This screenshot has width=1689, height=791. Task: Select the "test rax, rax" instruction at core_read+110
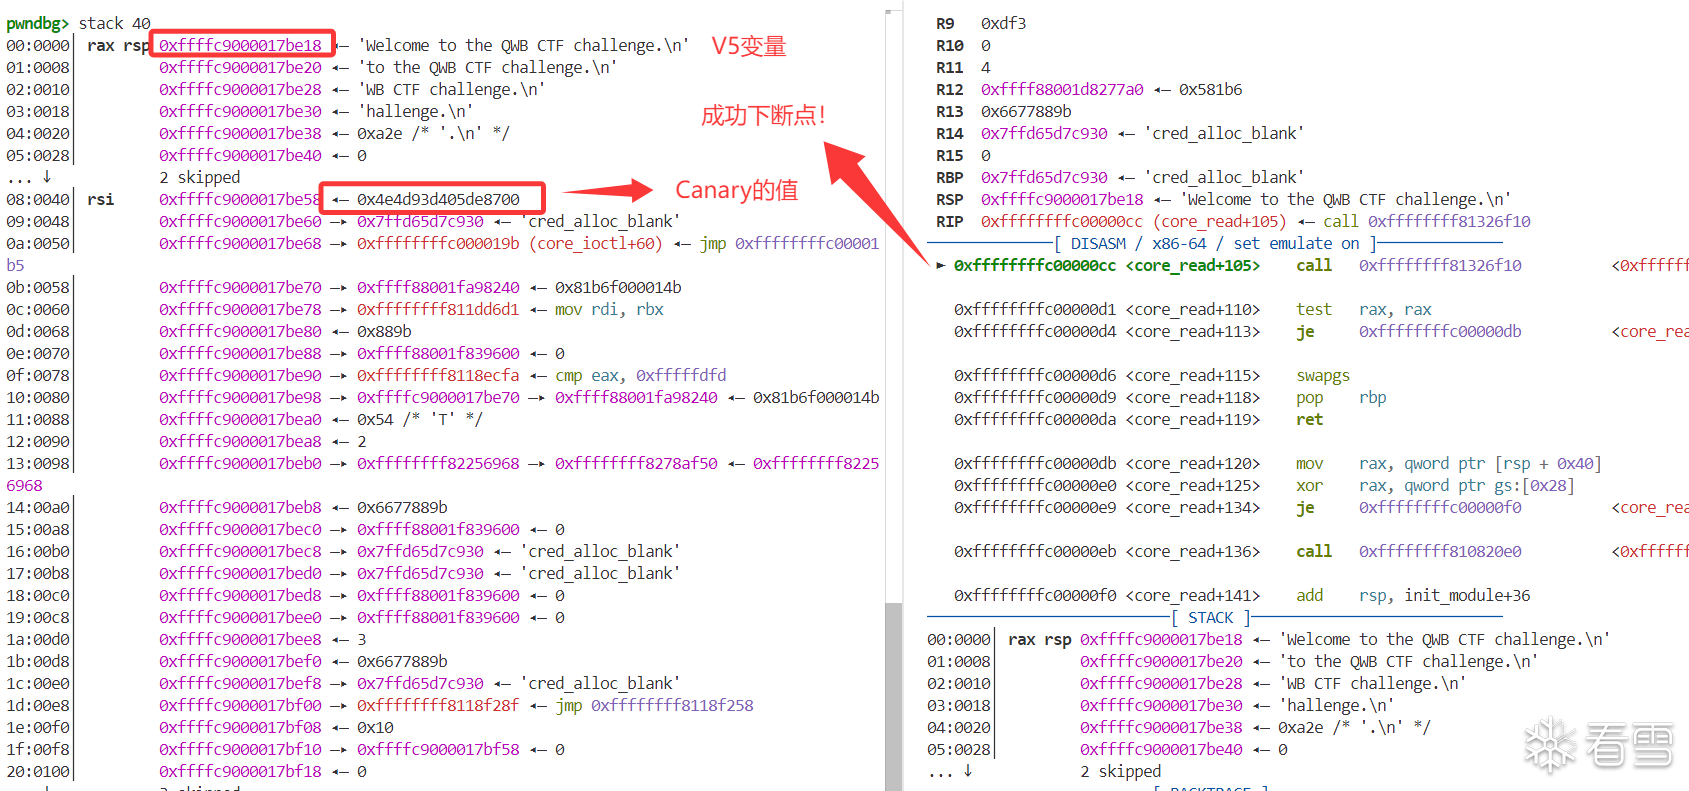pos(1364,309)
